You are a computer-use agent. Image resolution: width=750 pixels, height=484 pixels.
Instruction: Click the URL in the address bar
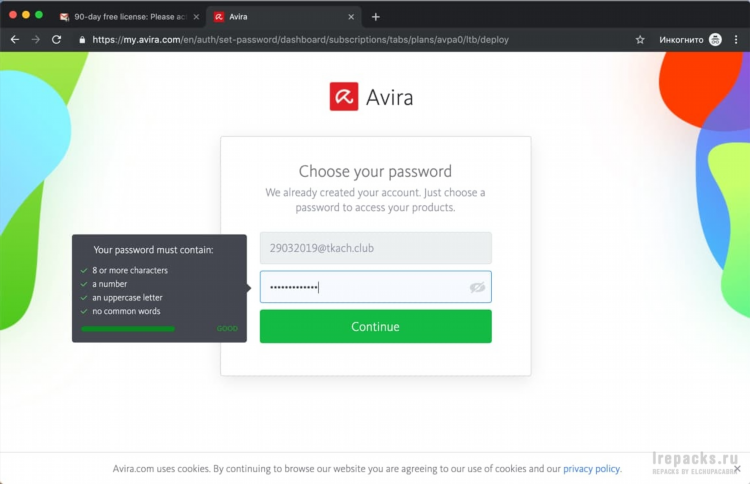click(300, 40)
